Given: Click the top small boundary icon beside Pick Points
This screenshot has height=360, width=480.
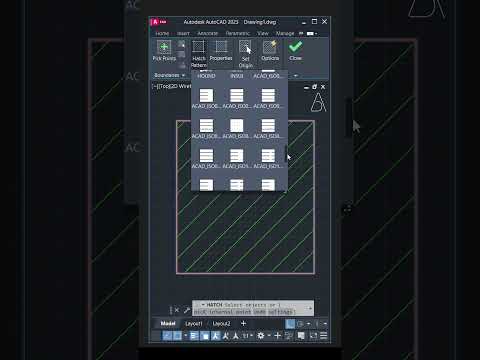Looking at the screenshot, I should click(181, 45).
